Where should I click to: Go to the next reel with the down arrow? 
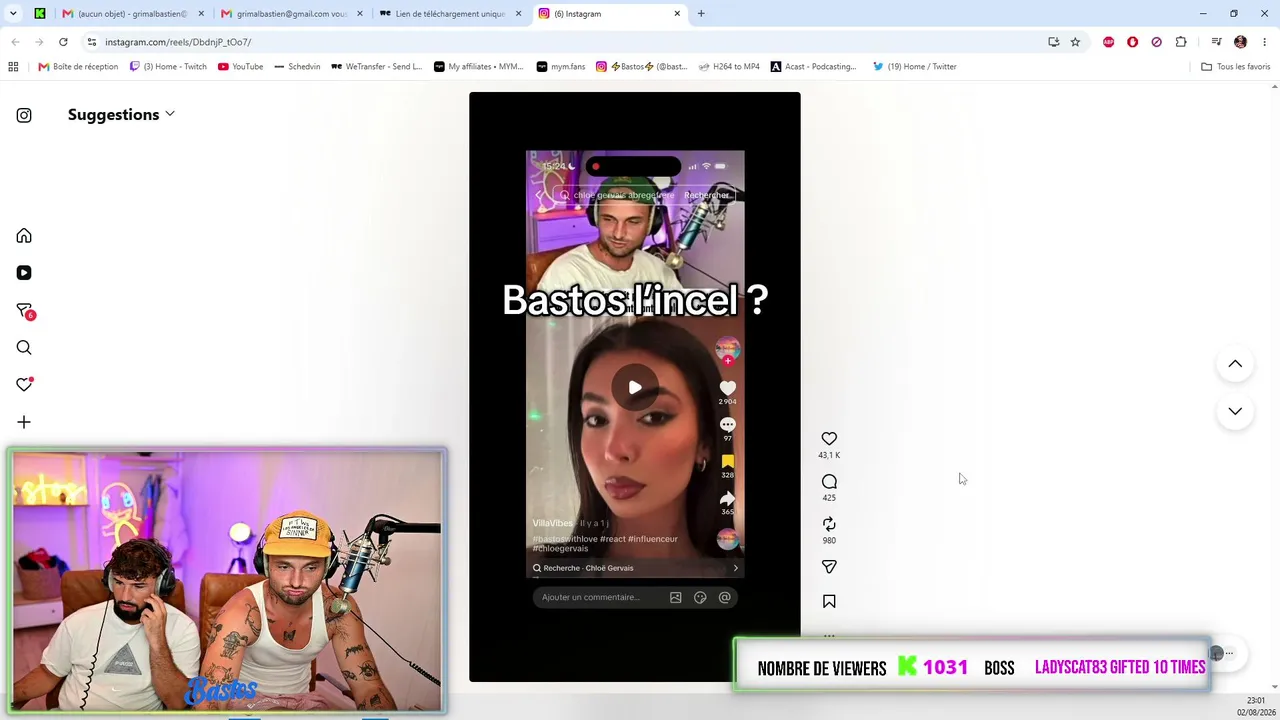(x=1235, y=411)
